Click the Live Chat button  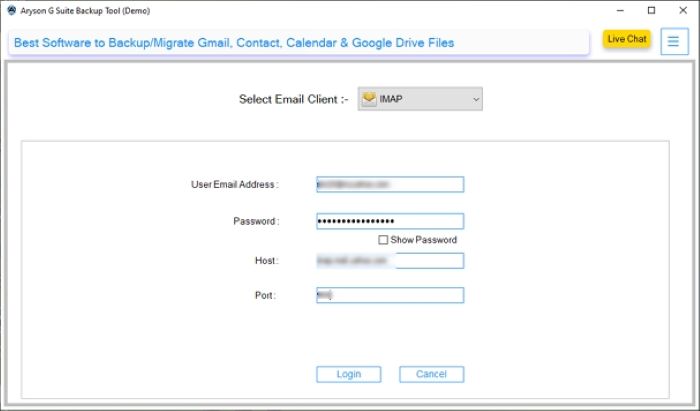click(x=627, y=39)
